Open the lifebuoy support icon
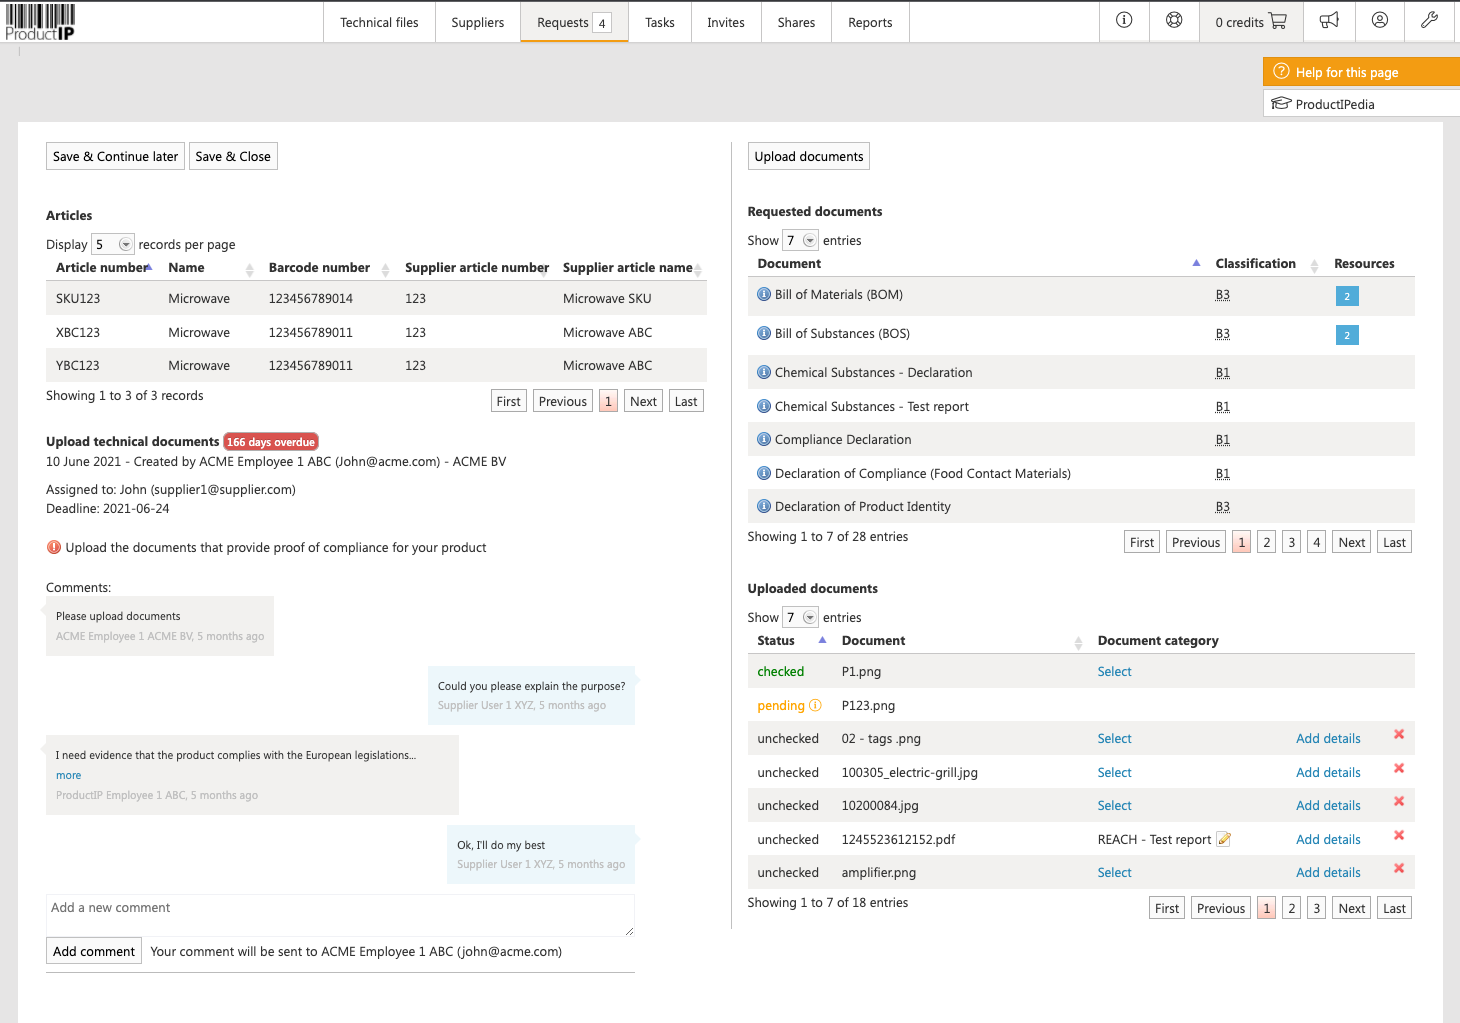Image resolution: width=1460 pixels, height=1023 pixels. pos(1174,20)
